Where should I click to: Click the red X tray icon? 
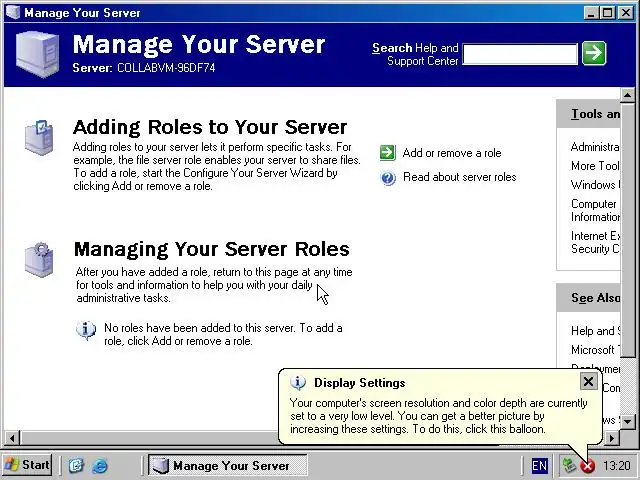[x=588, y=466]
